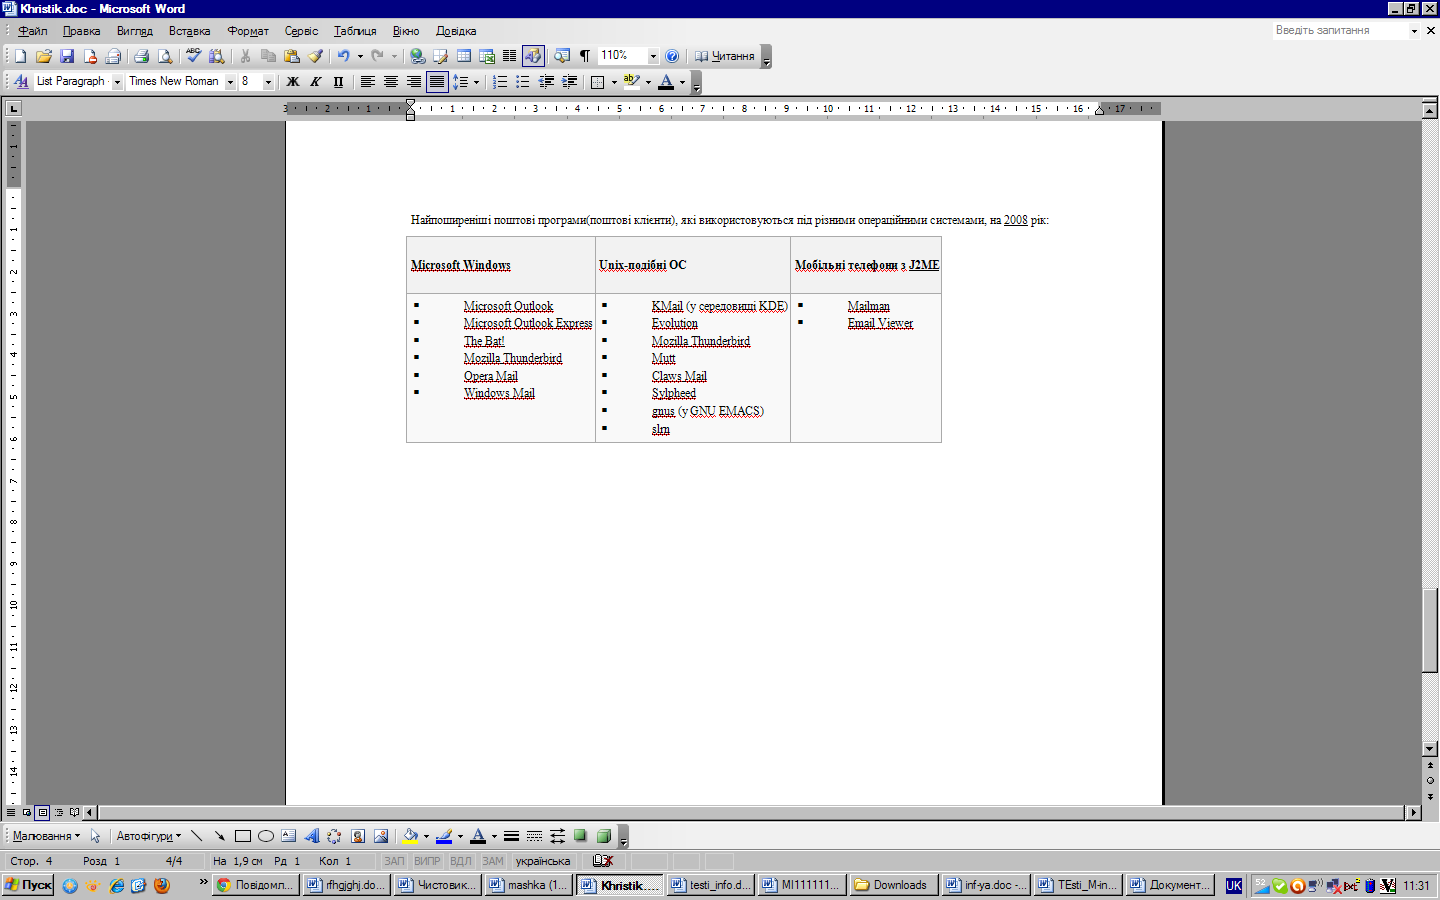Apply numbered list
This screenshot has height=900, width=1440.
499,82
